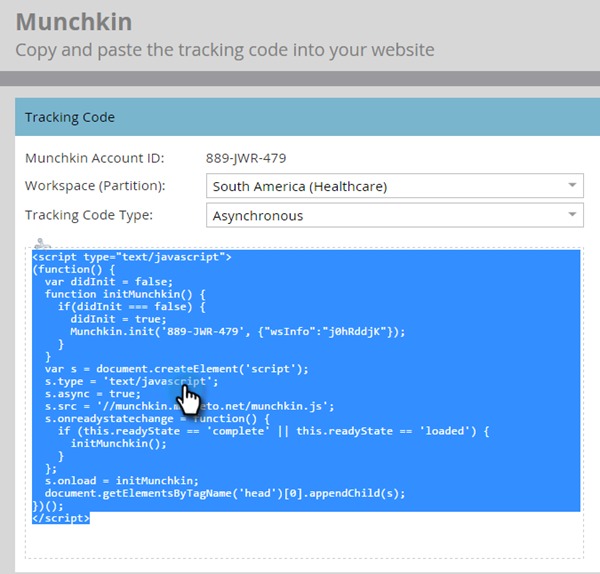This screenshot has height=574, width=600.
Task: Click the closing </script> tag line
Action: 61,518
